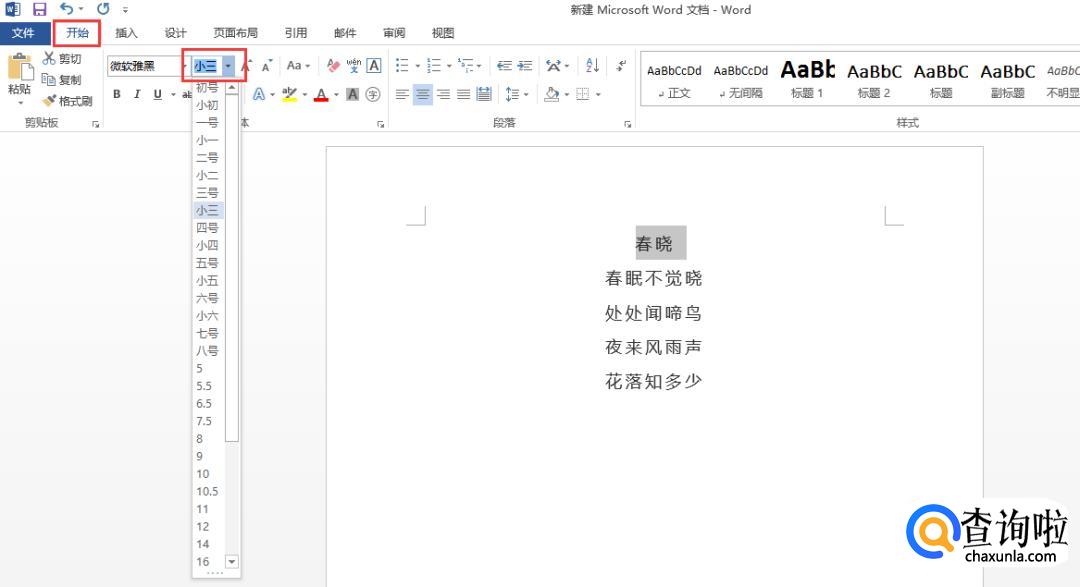This screenshot has width=1080, height=587.
Task: Toggle Italic formatting
Action: (137, 95)
